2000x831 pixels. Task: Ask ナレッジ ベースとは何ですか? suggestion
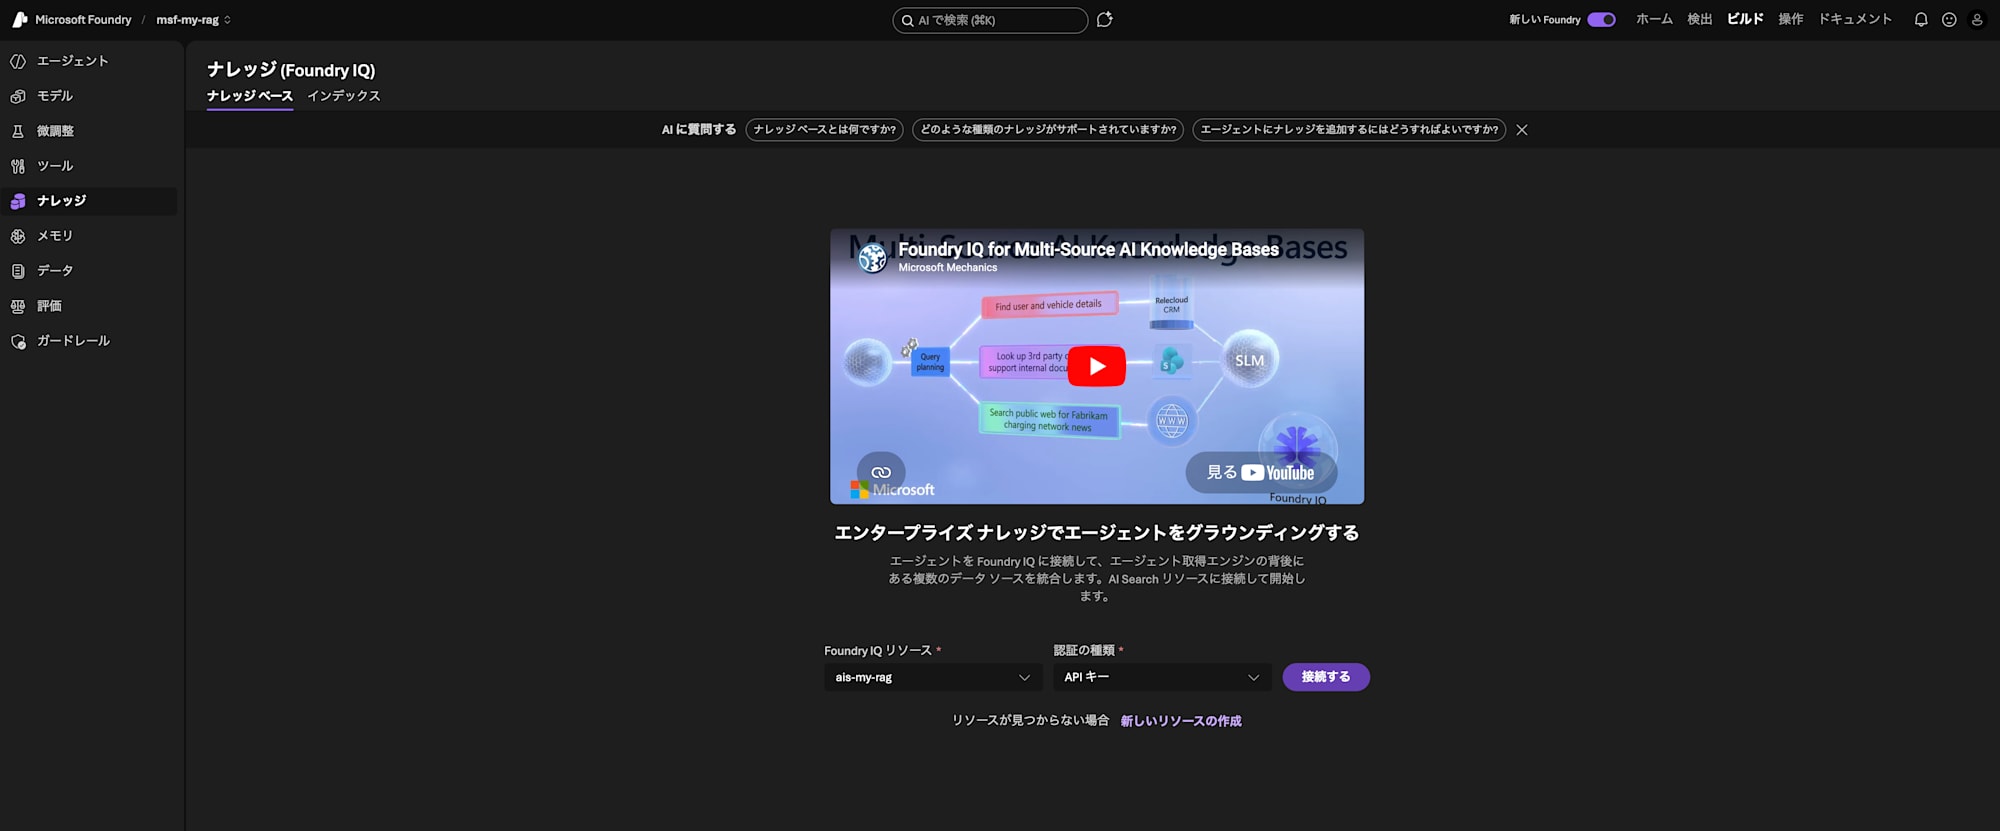tap(825, 130)
